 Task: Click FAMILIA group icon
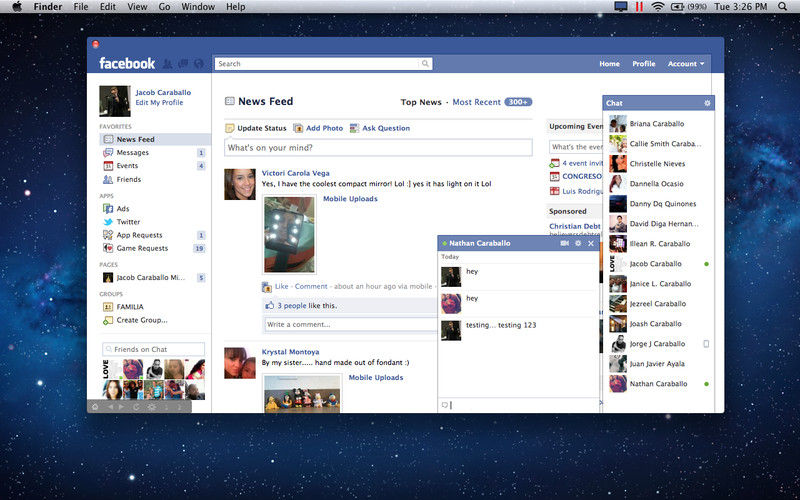pyautogui.click(x=108, y=307)
